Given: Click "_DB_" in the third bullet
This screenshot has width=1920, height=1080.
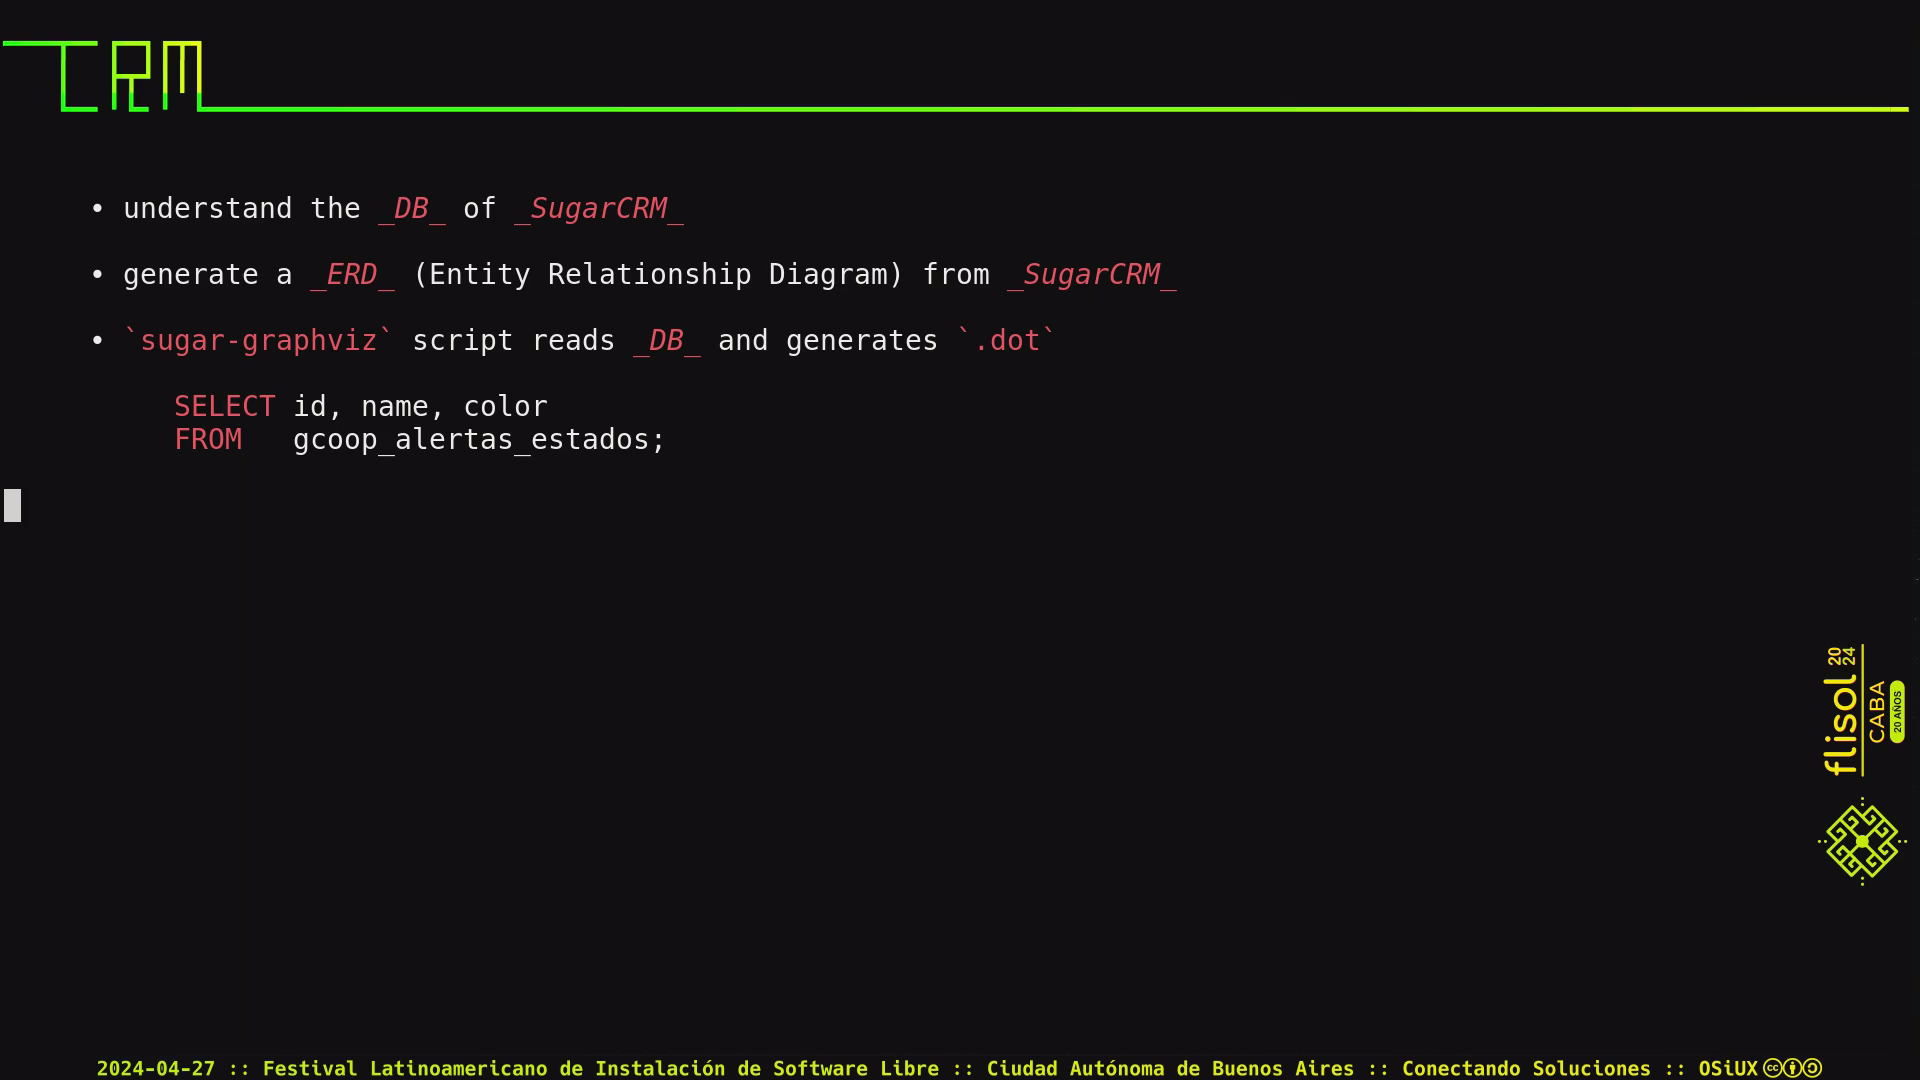Looking at the screenshot, I should (667, 340).
